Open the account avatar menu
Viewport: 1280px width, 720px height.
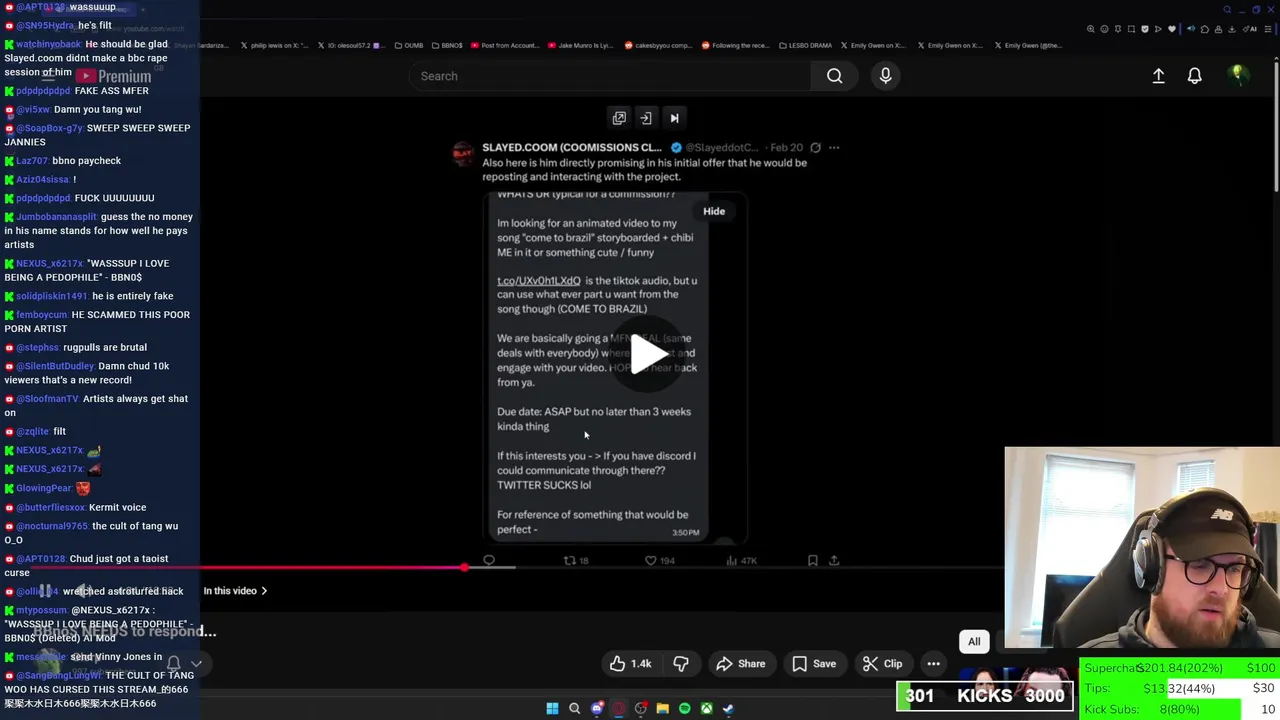click(1238, 75)
